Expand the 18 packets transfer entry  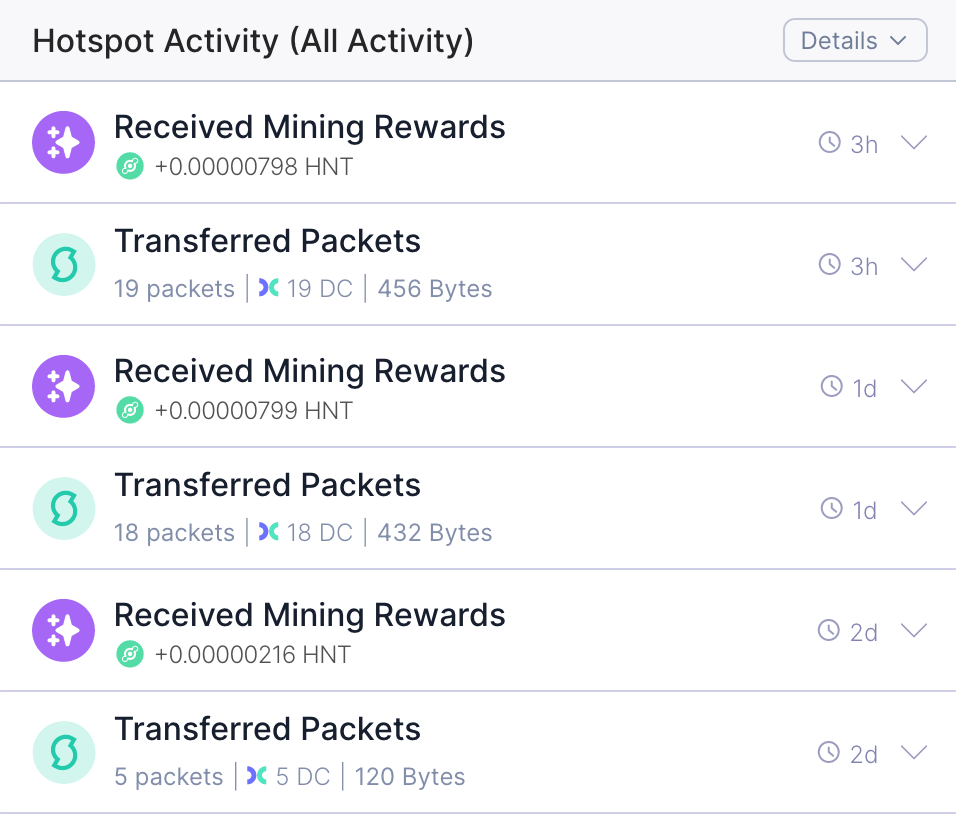point(914,509)
